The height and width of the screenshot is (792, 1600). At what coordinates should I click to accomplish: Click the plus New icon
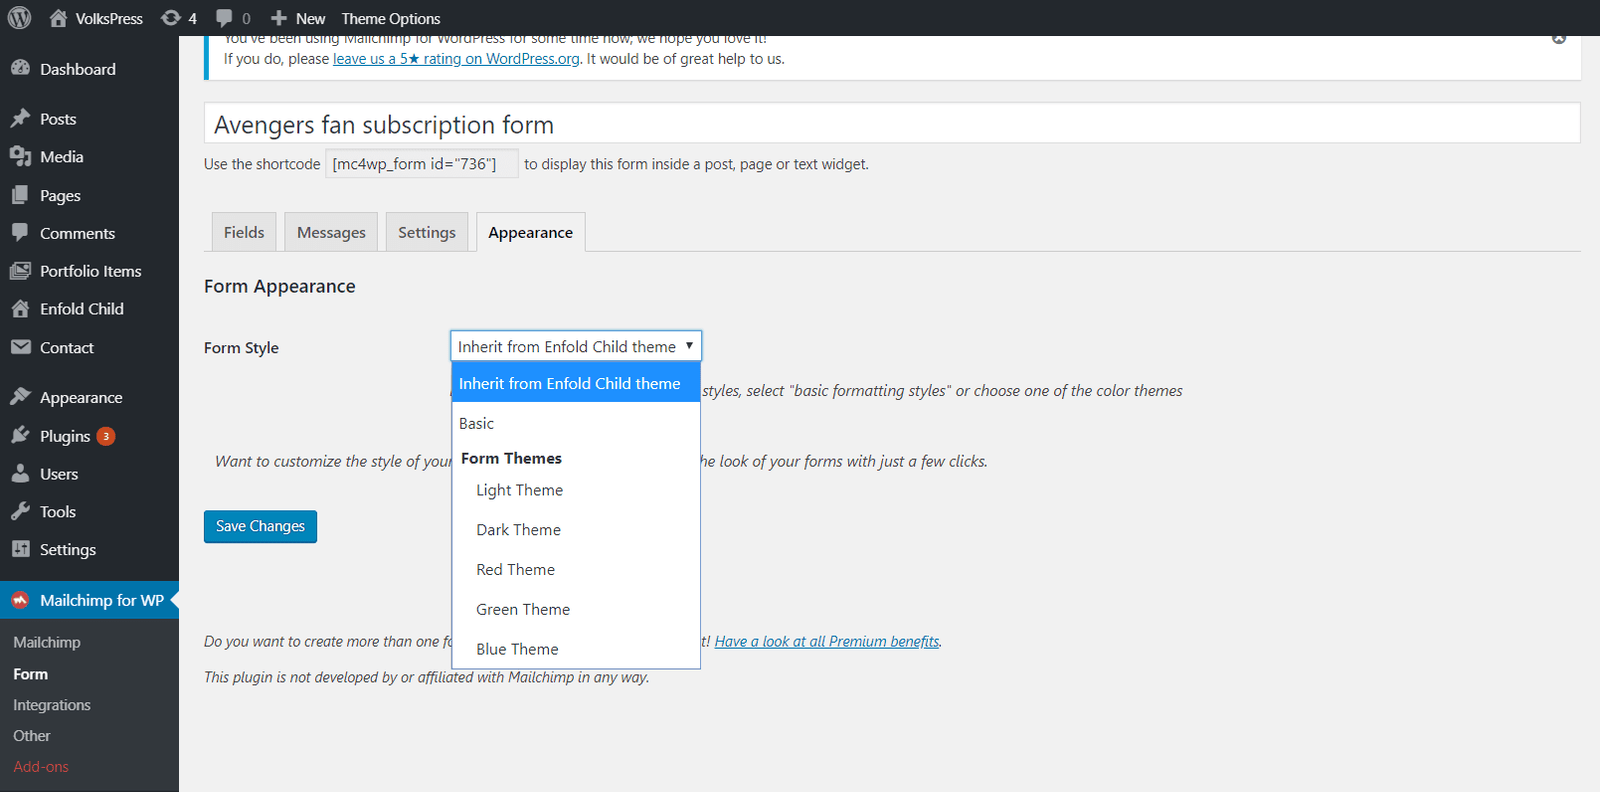tap(279, 18)
